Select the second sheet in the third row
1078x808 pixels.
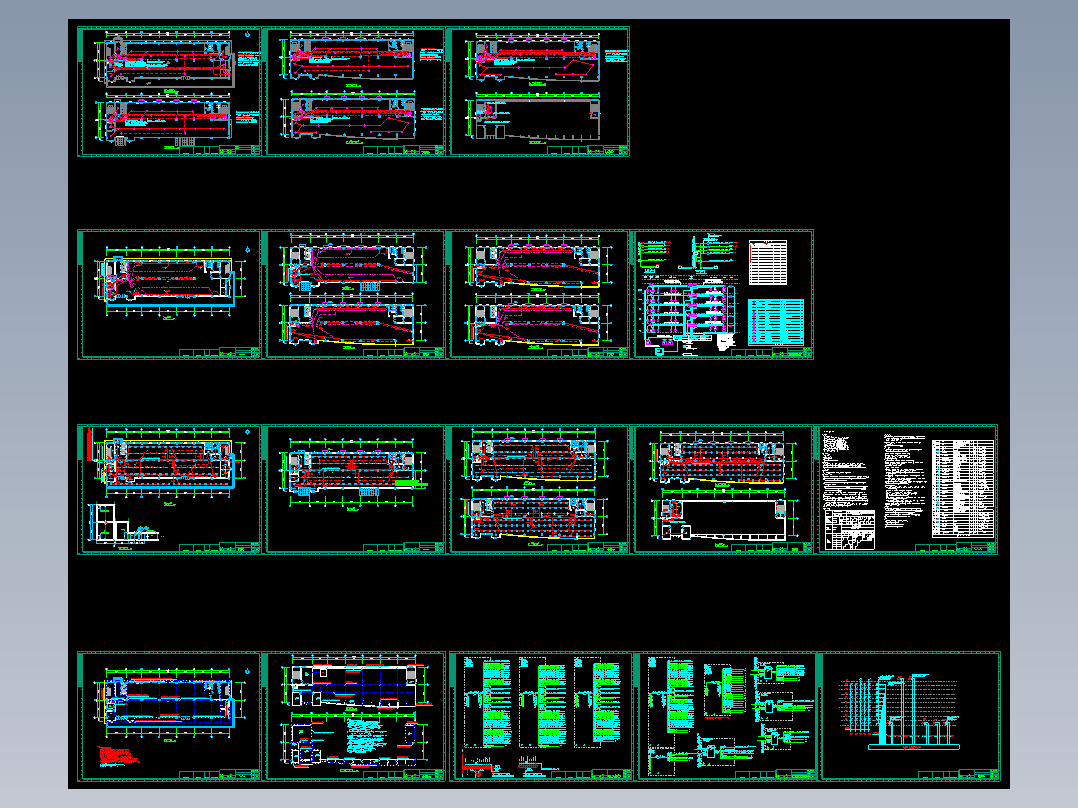tap(353, 490)
